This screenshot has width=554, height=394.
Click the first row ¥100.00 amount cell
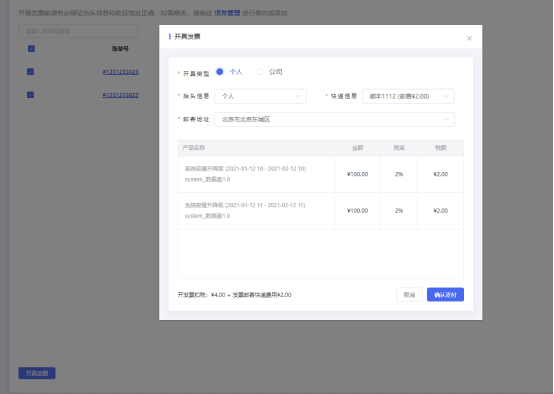click(x=358, y=174)
